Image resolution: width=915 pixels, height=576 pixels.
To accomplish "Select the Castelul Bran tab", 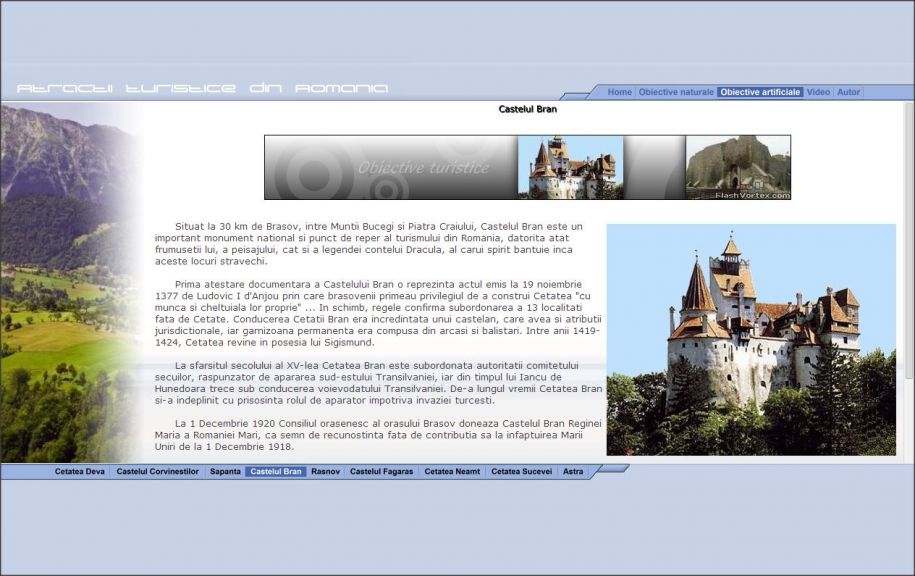I will pos(275,471).
